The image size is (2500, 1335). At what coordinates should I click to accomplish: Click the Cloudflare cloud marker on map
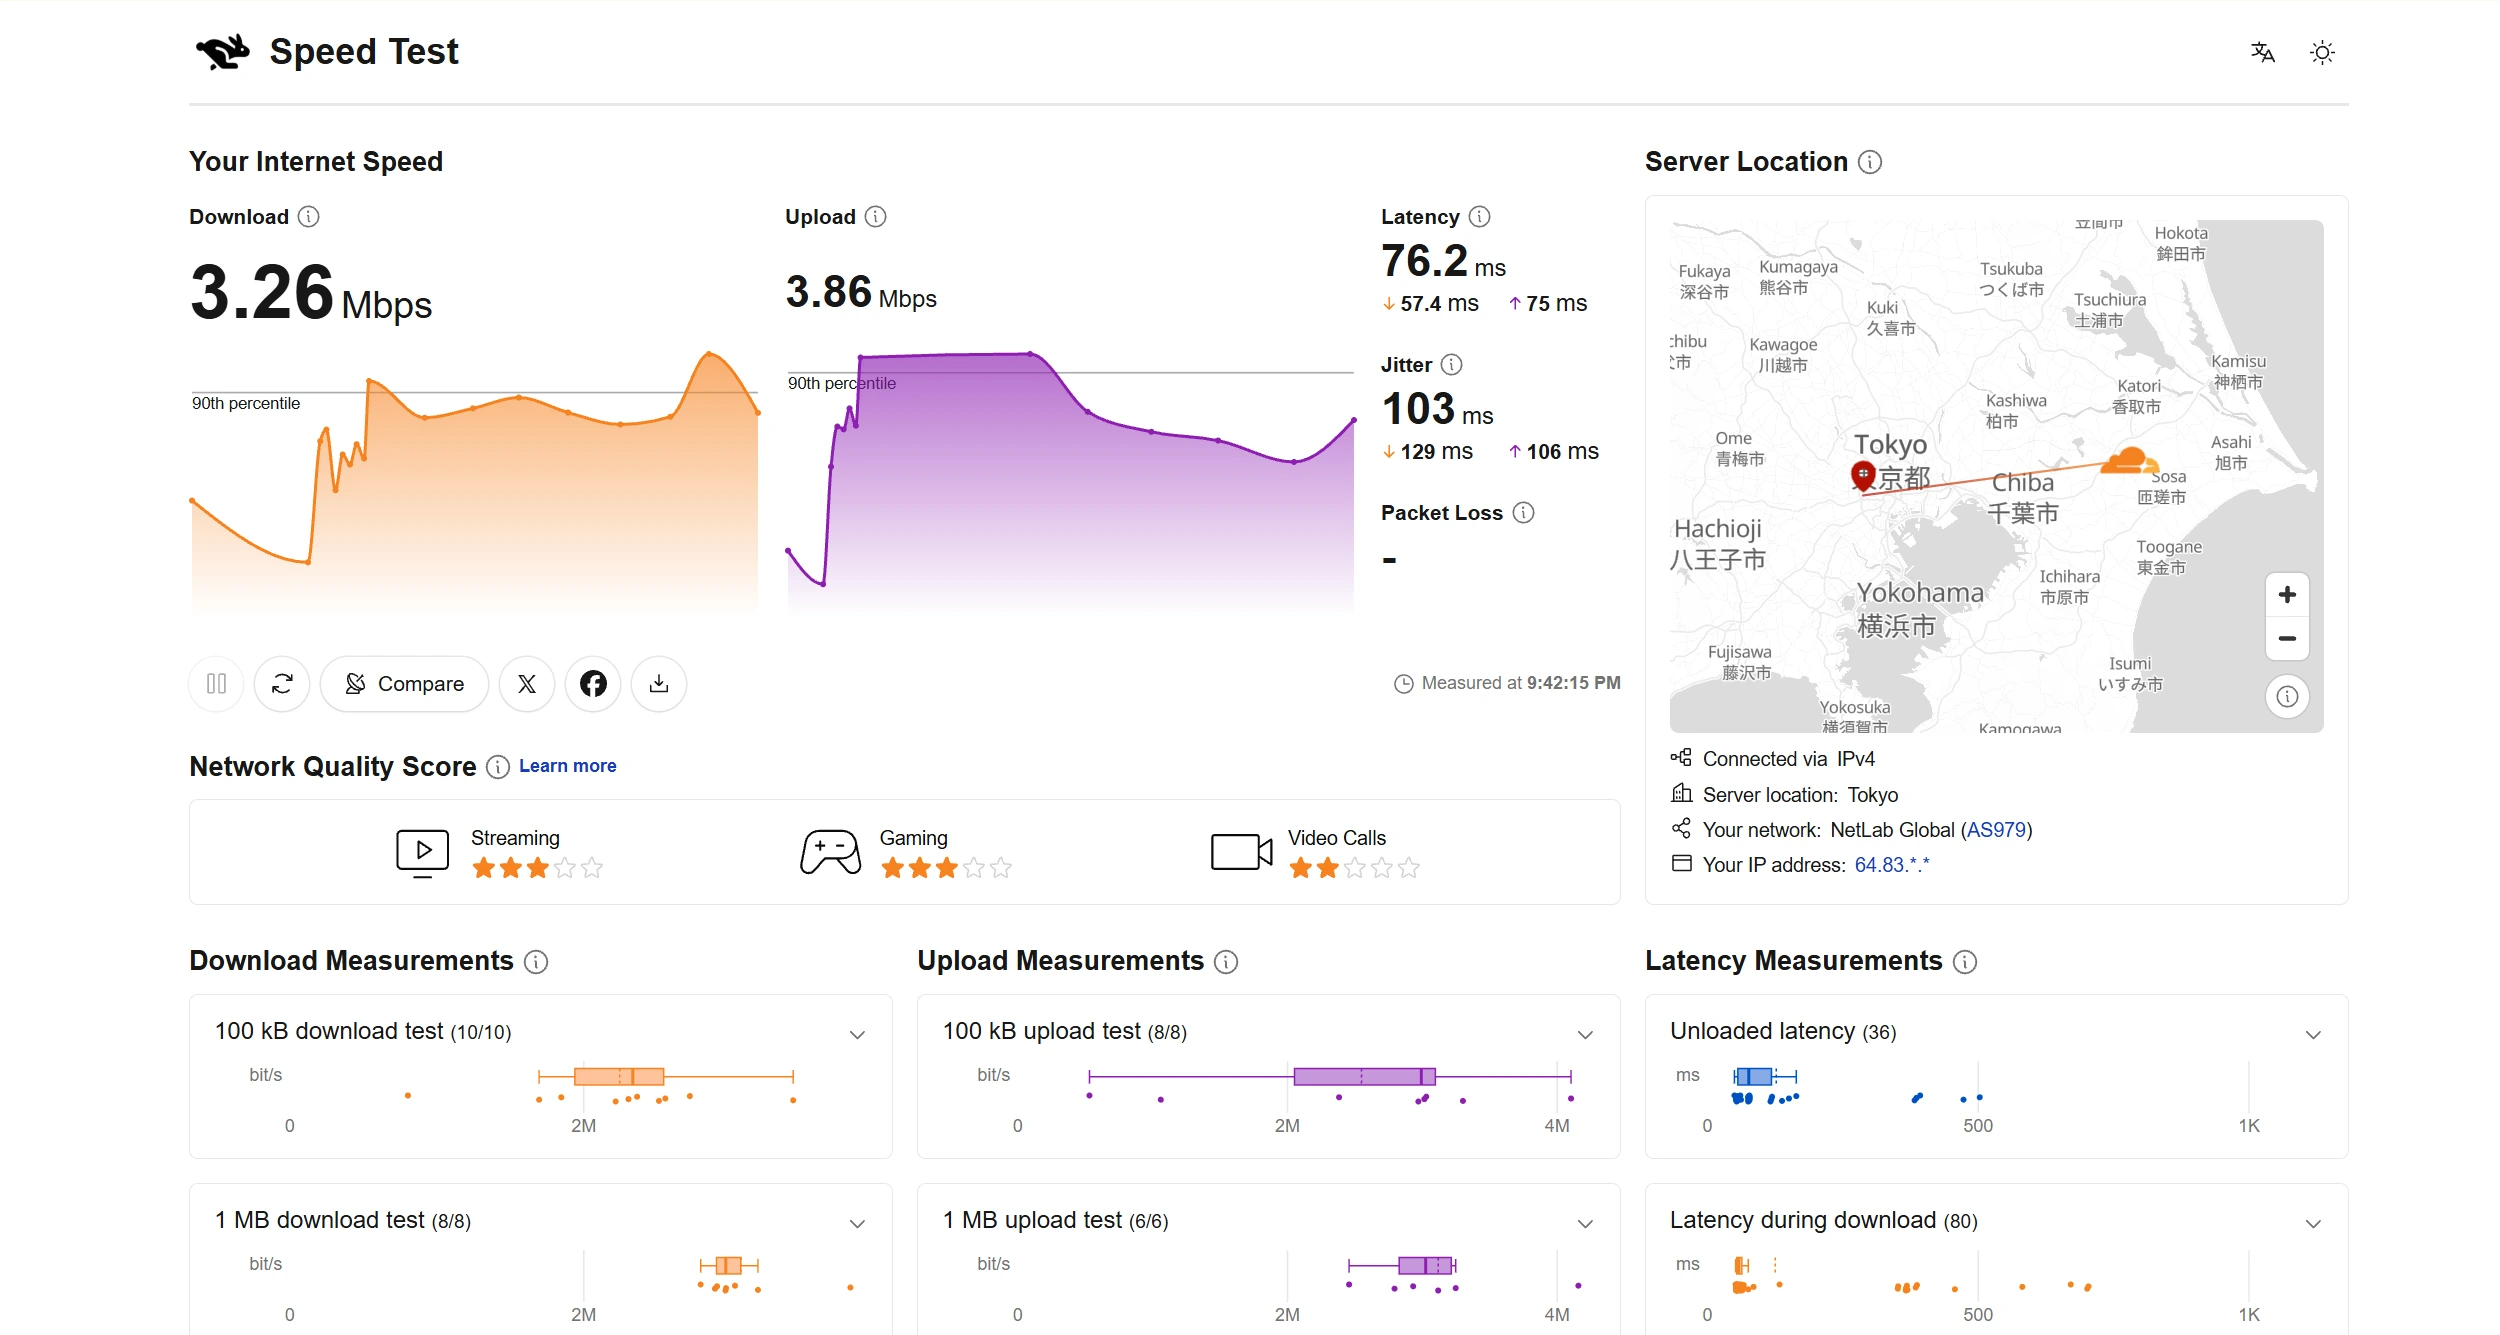coord(2128,461)
